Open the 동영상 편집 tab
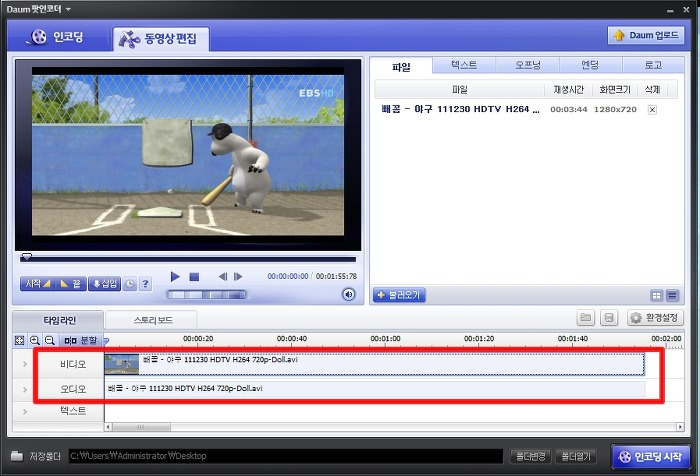This screenshot has width=700, height=476. tap(160, 39)
